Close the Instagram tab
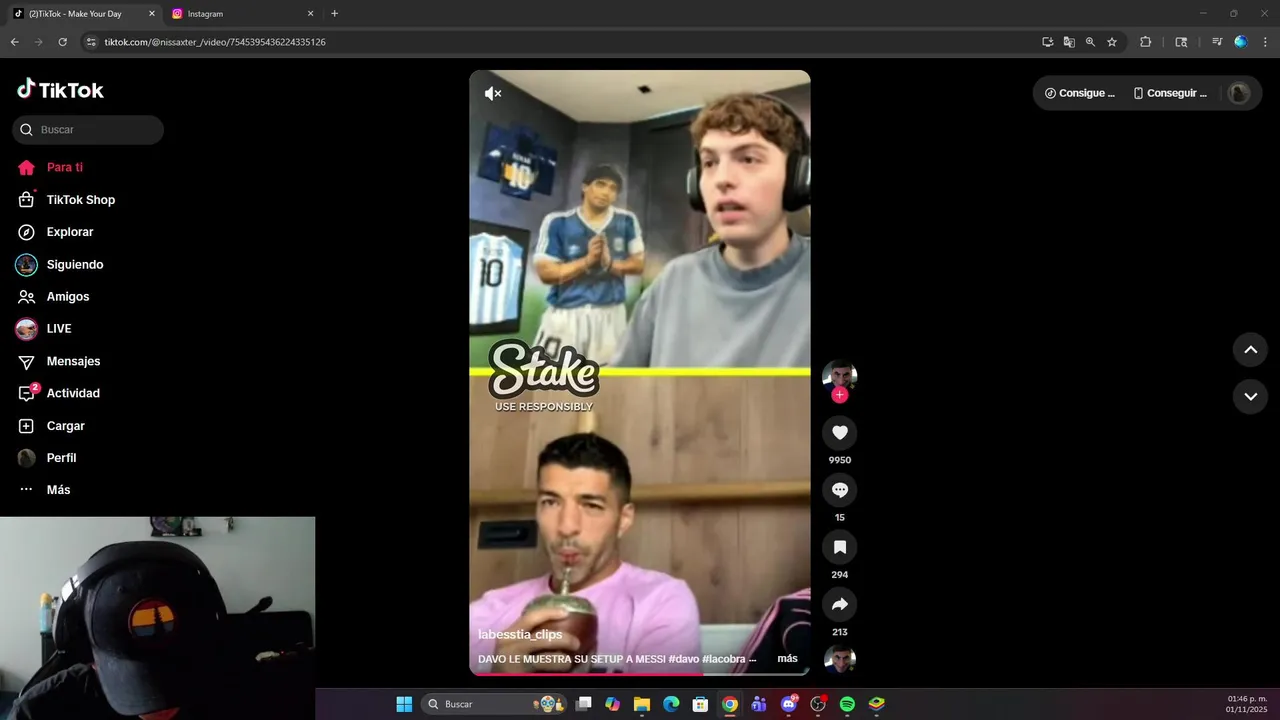Viewport: 1280px width, 720px height. coord(310,14)
